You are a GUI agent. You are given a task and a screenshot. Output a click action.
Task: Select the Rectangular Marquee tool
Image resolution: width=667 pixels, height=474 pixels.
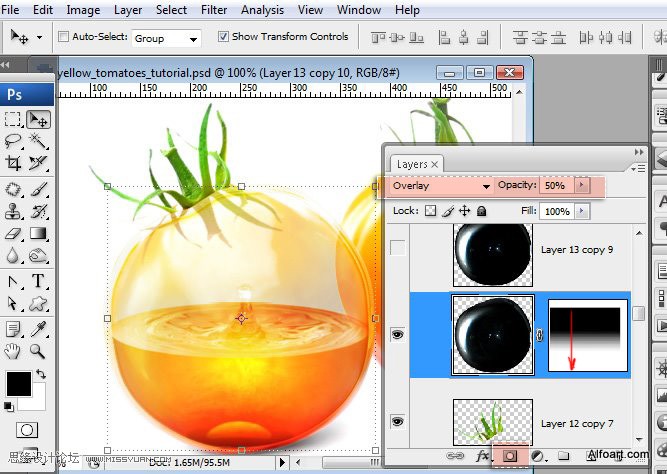click(14, 120)
